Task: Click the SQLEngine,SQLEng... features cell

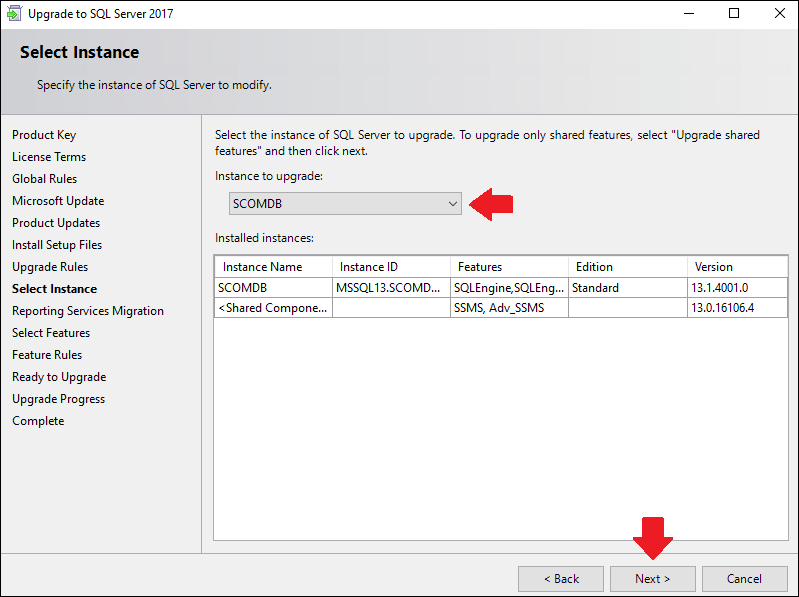Action: (510, 288)
